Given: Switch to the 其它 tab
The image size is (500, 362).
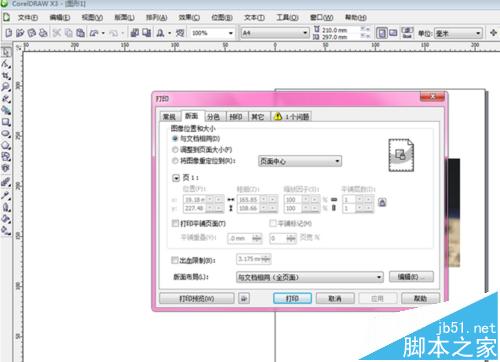Looking at the screenshot, I should (x=258, y=117).
